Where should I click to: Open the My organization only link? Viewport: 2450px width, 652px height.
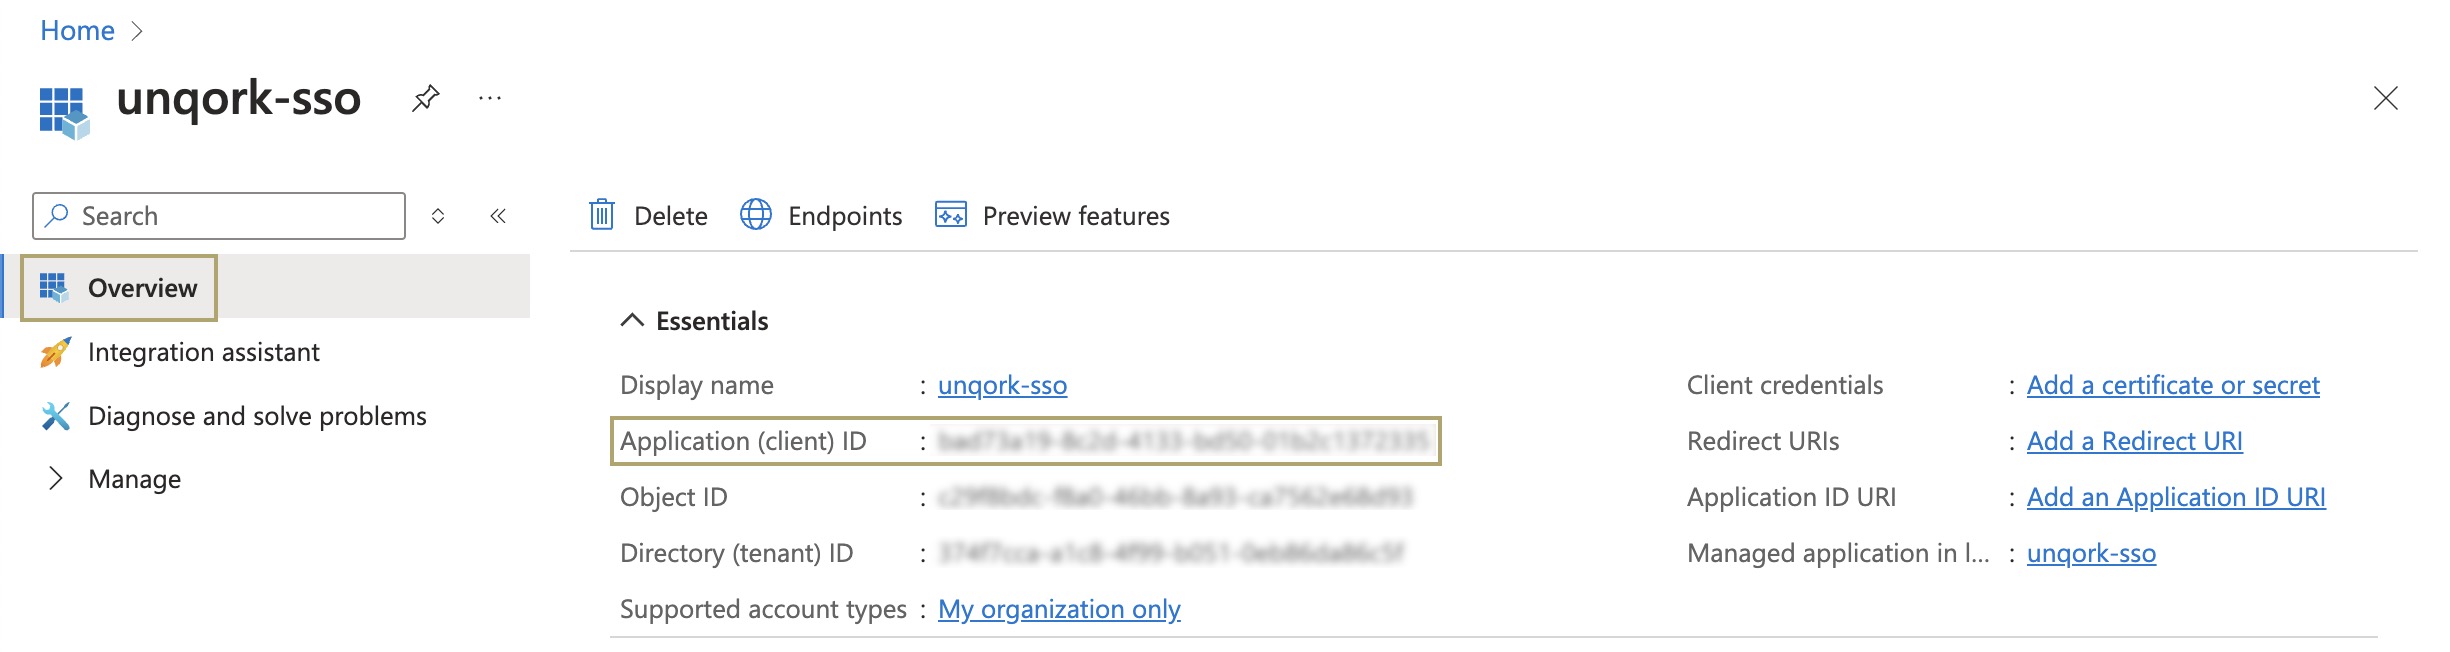(x=1059, y=609)
